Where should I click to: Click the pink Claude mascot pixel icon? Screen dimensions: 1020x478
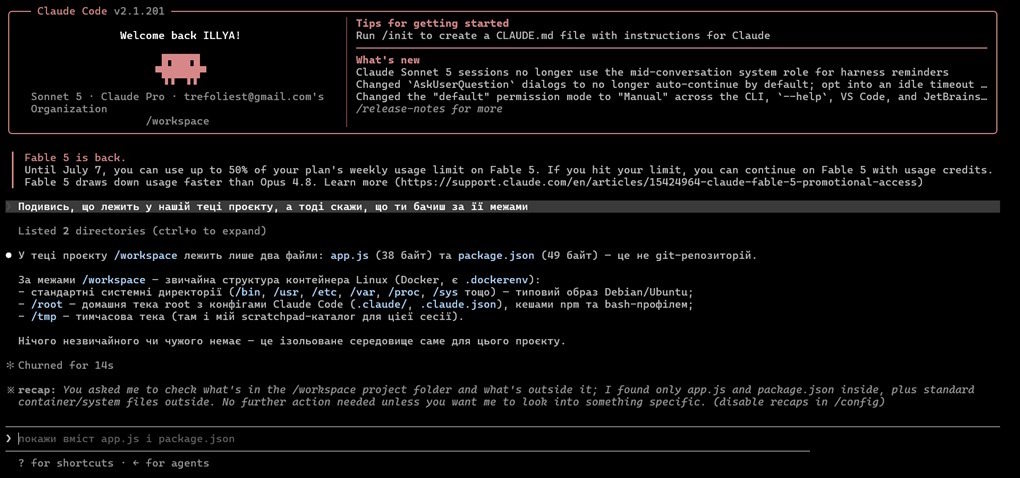point(180,70)
